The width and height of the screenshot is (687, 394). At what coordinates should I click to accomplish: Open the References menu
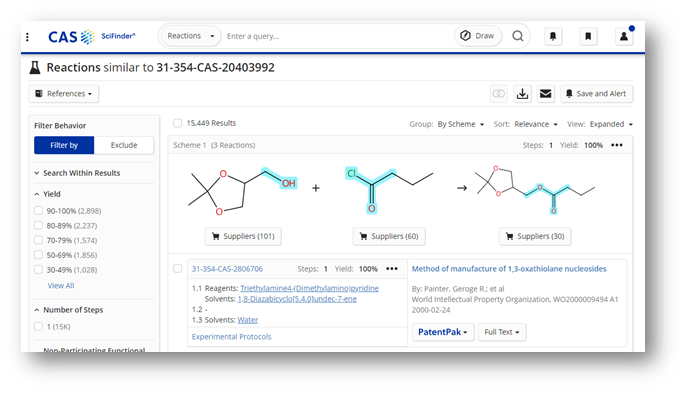pyautogui.click(x=64, y=94)
